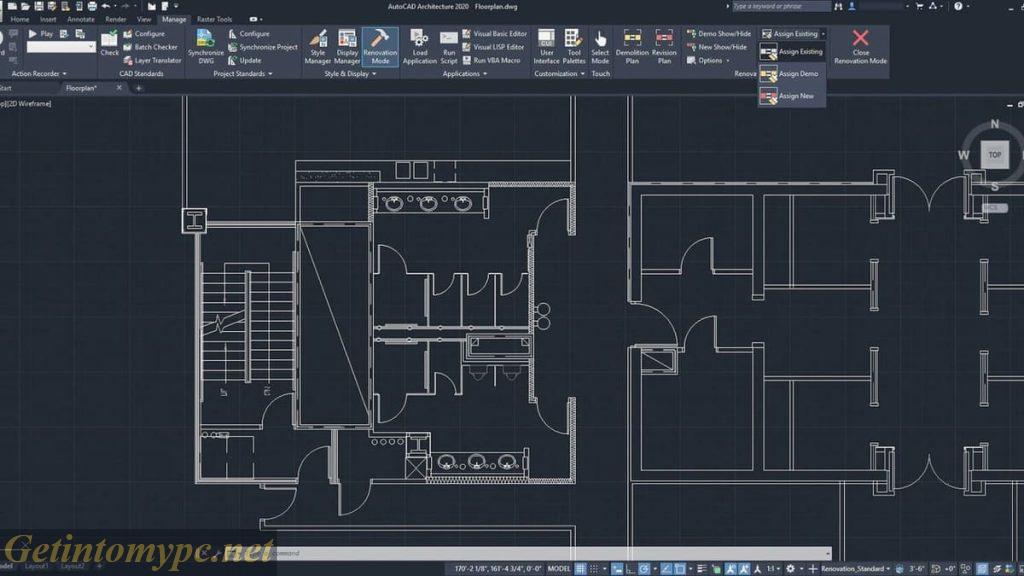Toggle Demo Show/Hide
The height and width of the screenshot is (576, 1024).
[x=718, y=33]
